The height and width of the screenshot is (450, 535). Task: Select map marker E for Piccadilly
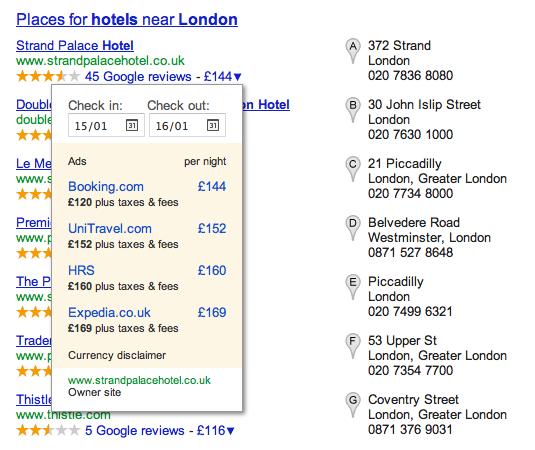(353, 287)
